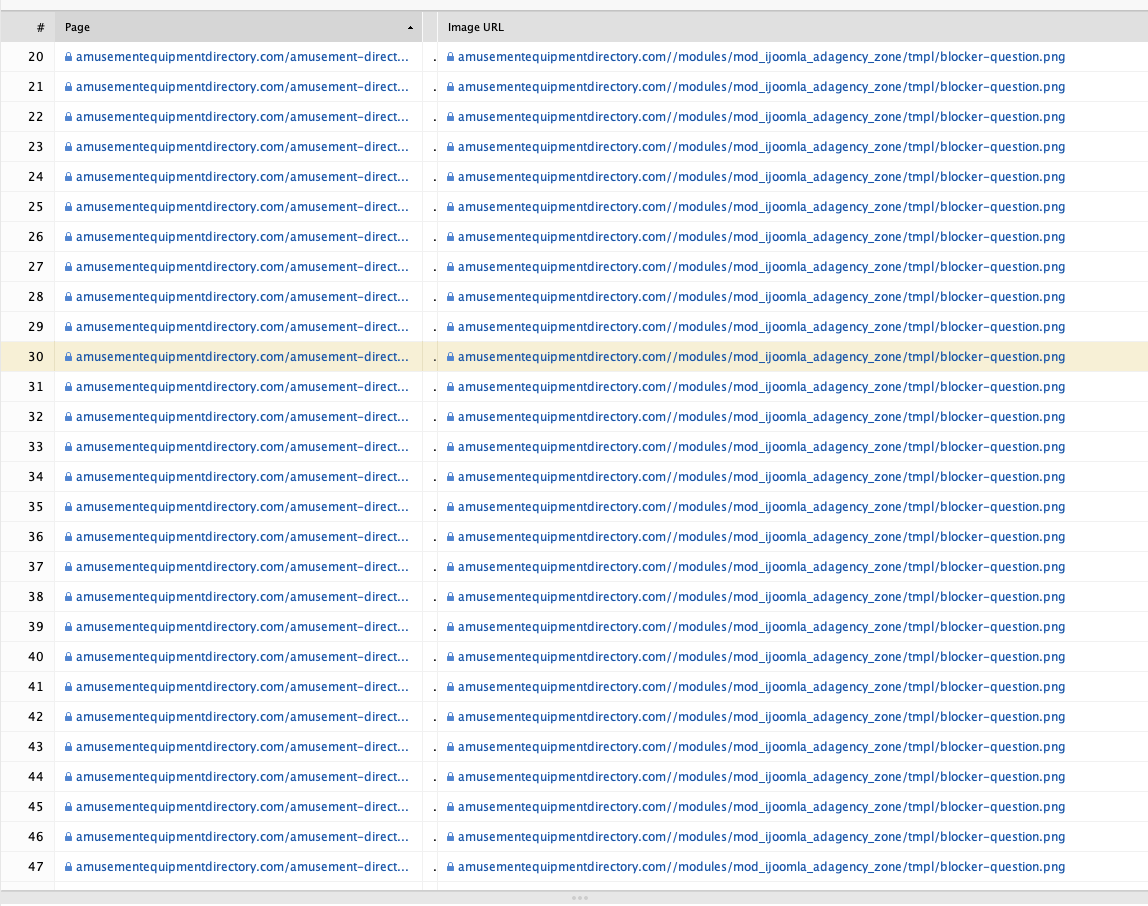Open the Page link in row 37
The image size is (1148, 906).
(x=242, y=567)
